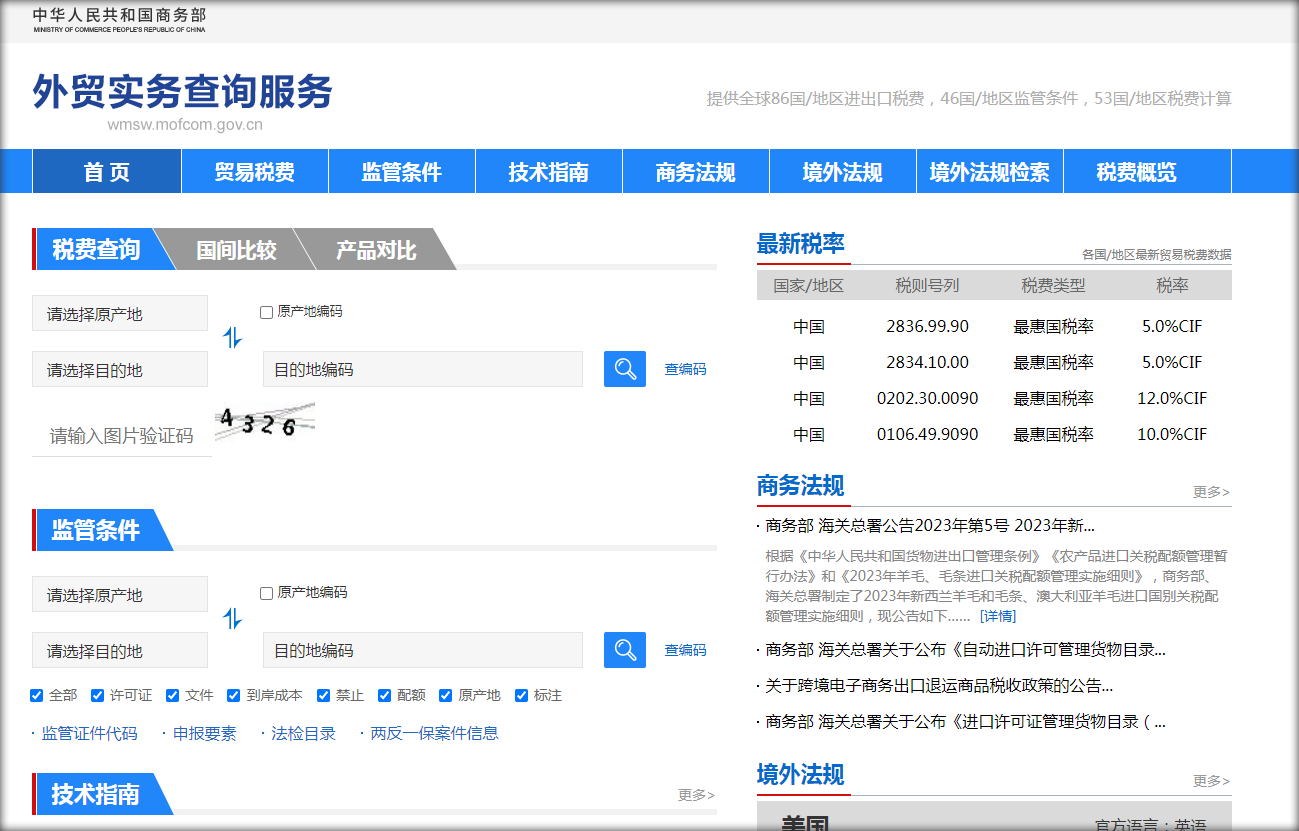
Task: Open 技术指南 in the navigation bar
Action: point(549,171)
